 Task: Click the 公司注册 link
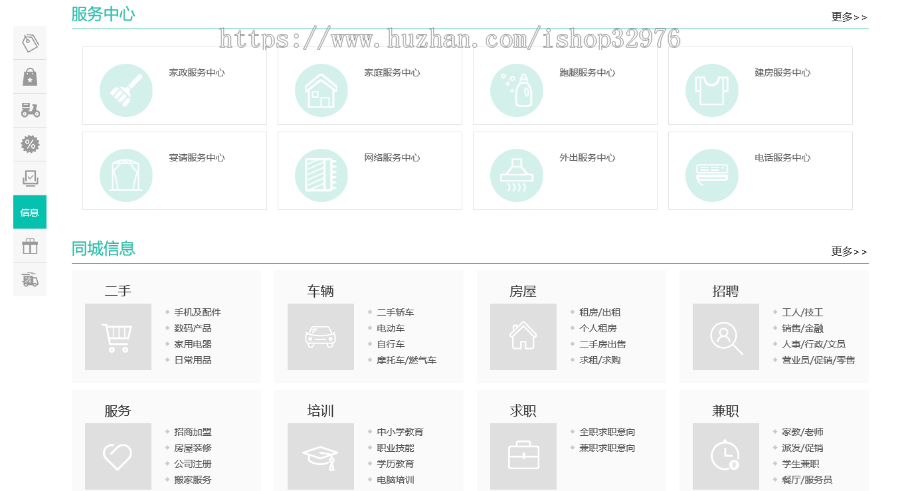tap(193, 464)
